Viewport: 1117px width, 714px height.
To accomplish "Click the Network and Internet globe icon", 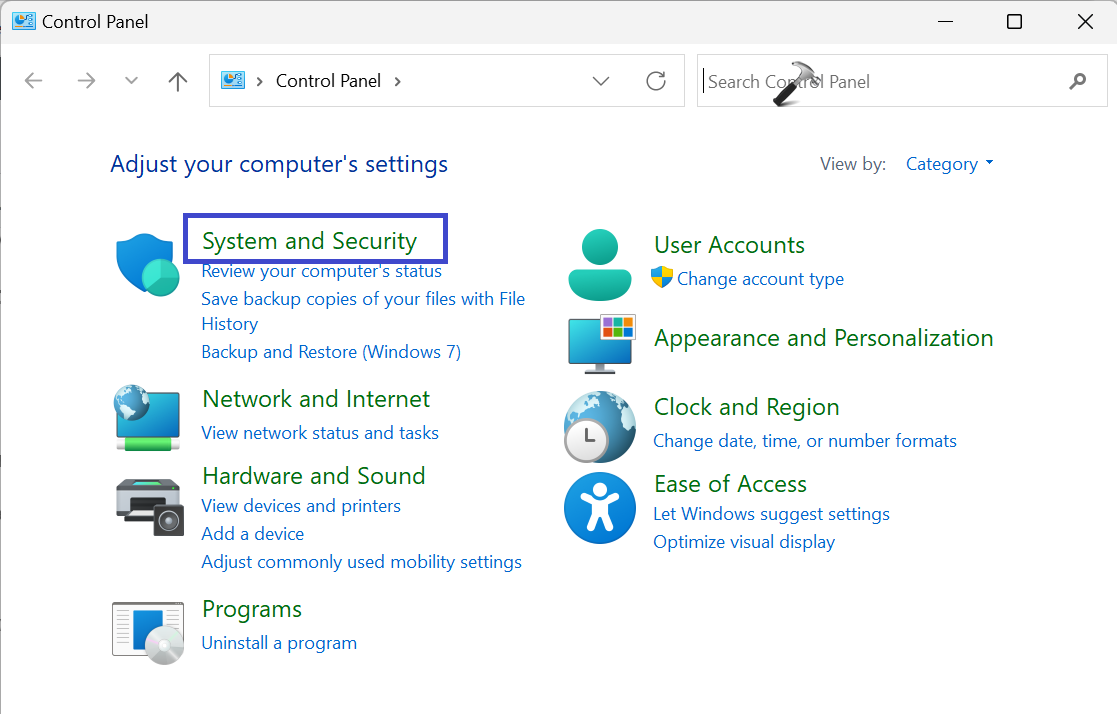I will tap(147, 416).
